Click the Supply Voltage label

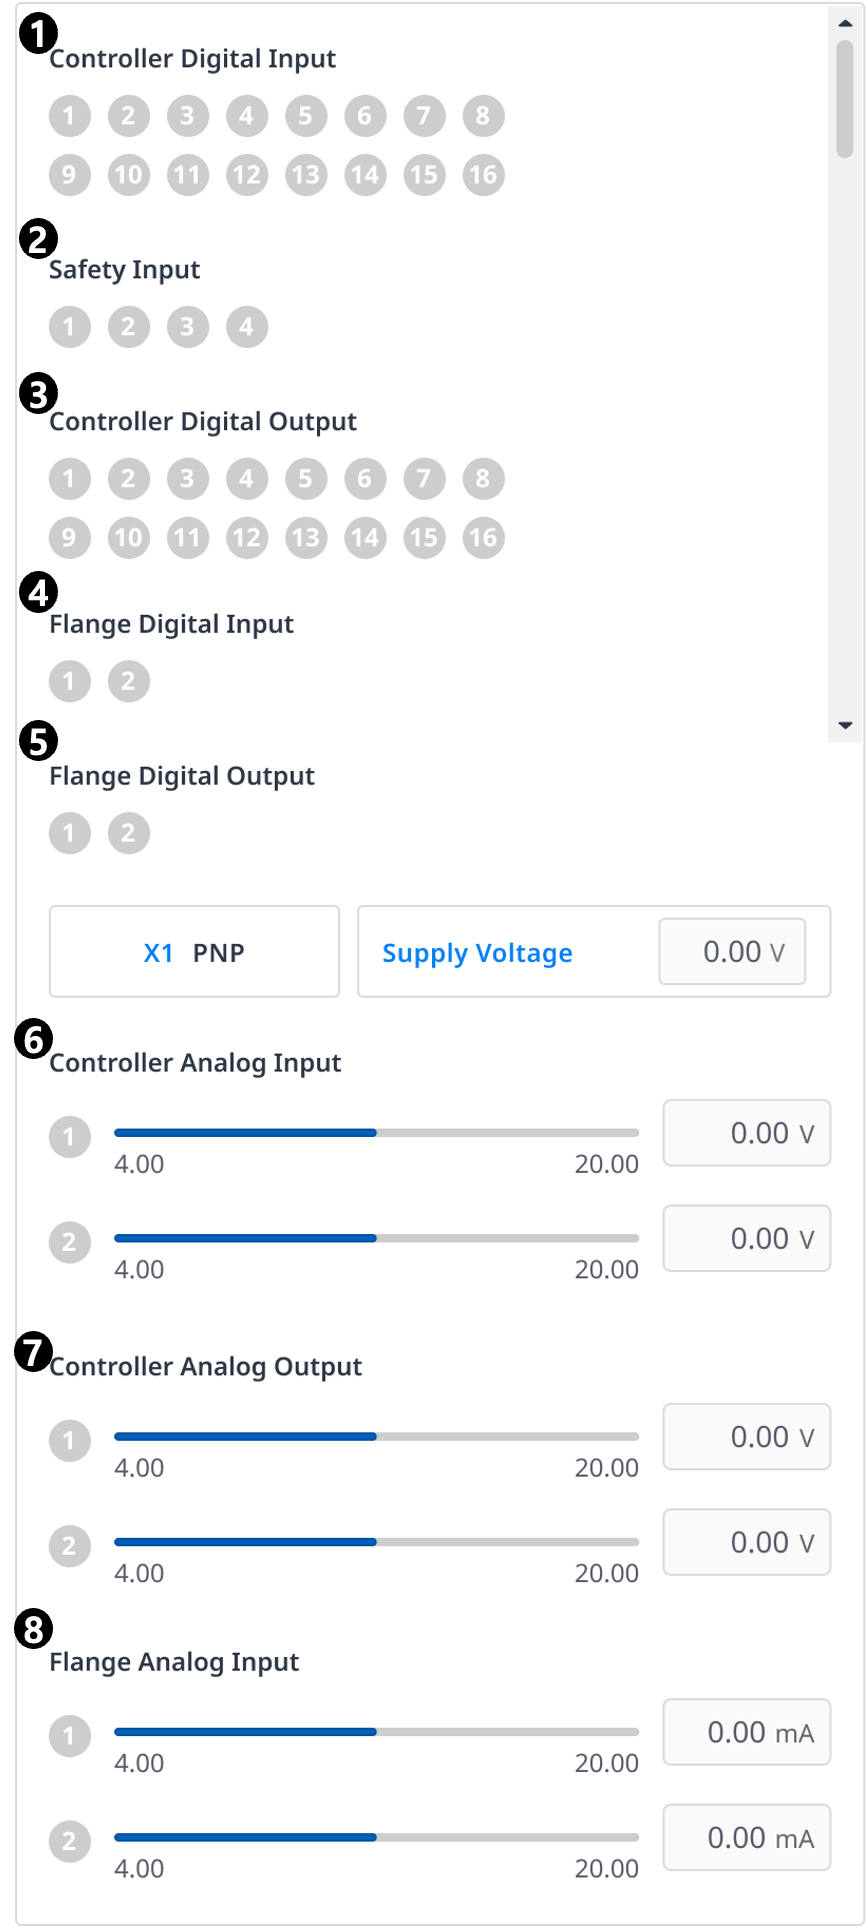(477, 953)
